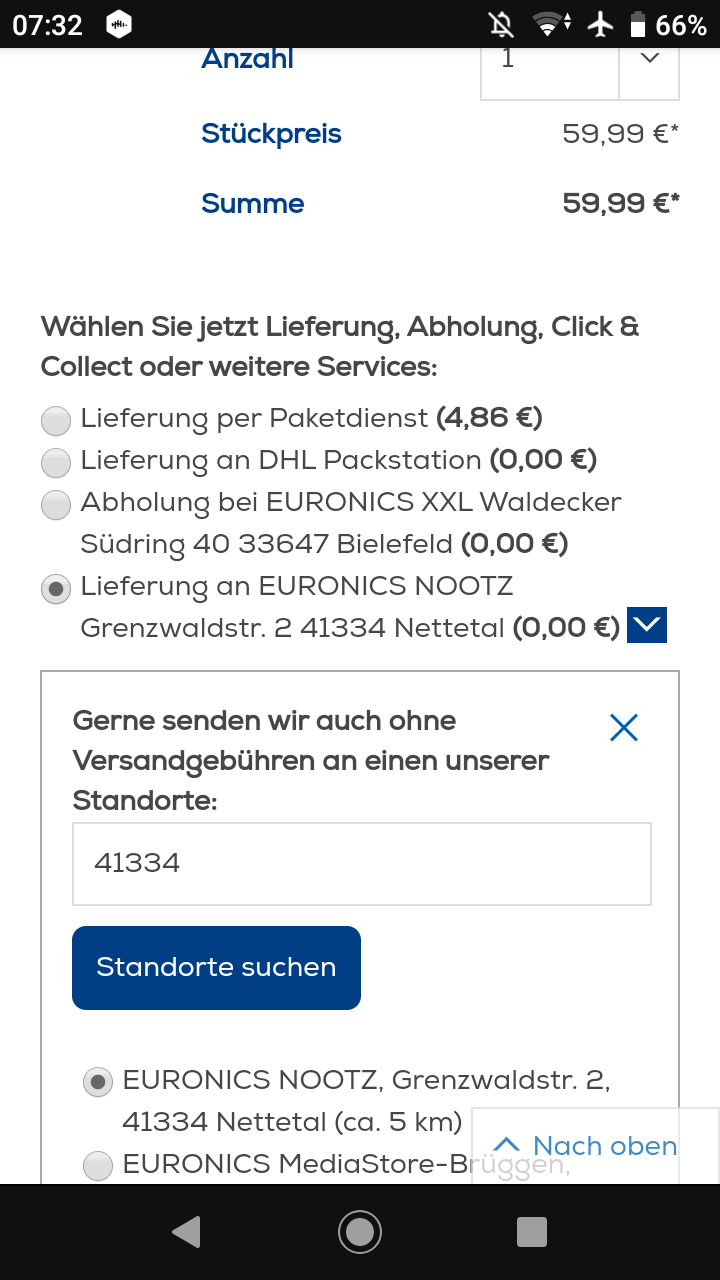Tap the app notification icon beside the clock
This screenshot has height=1280, width=720.
click(x=119, y=24)
